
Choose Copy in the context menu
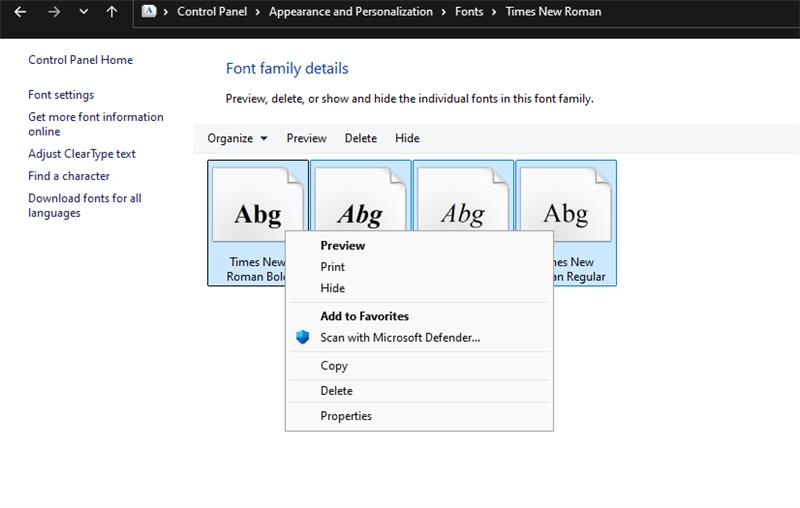pos(419,366)
